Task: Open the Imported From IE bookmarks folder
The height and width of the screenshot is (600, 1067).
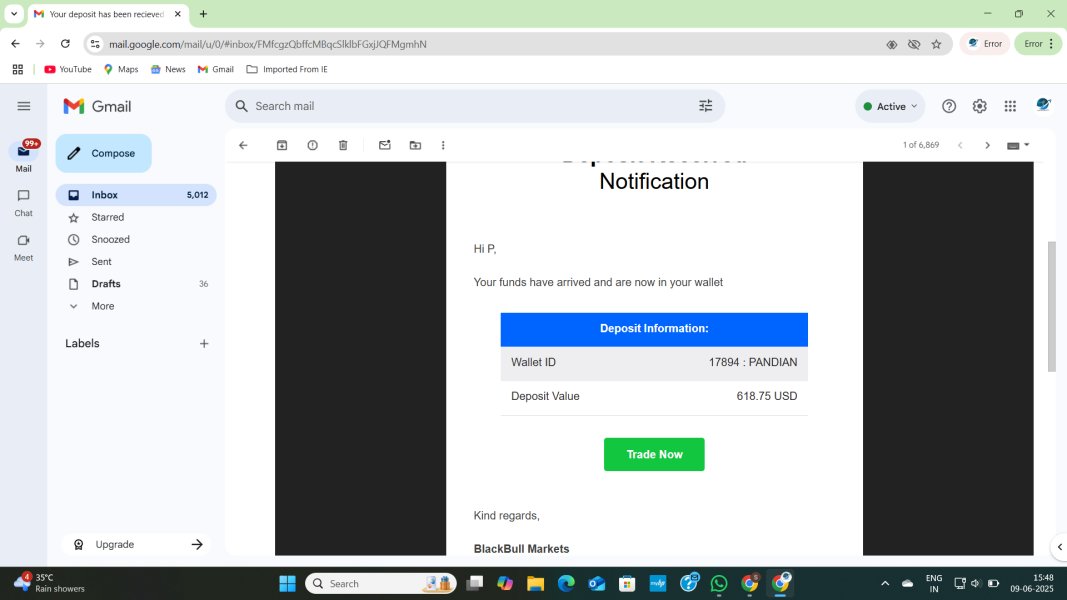Action: (x=286, y=69)
